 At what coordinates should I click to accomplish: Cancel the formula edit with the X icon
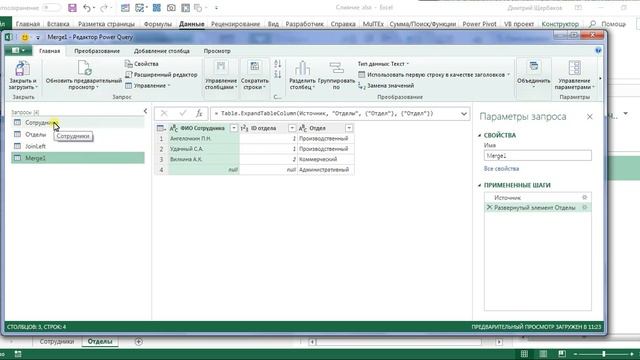pyautogui.click(x=164, y=113)
